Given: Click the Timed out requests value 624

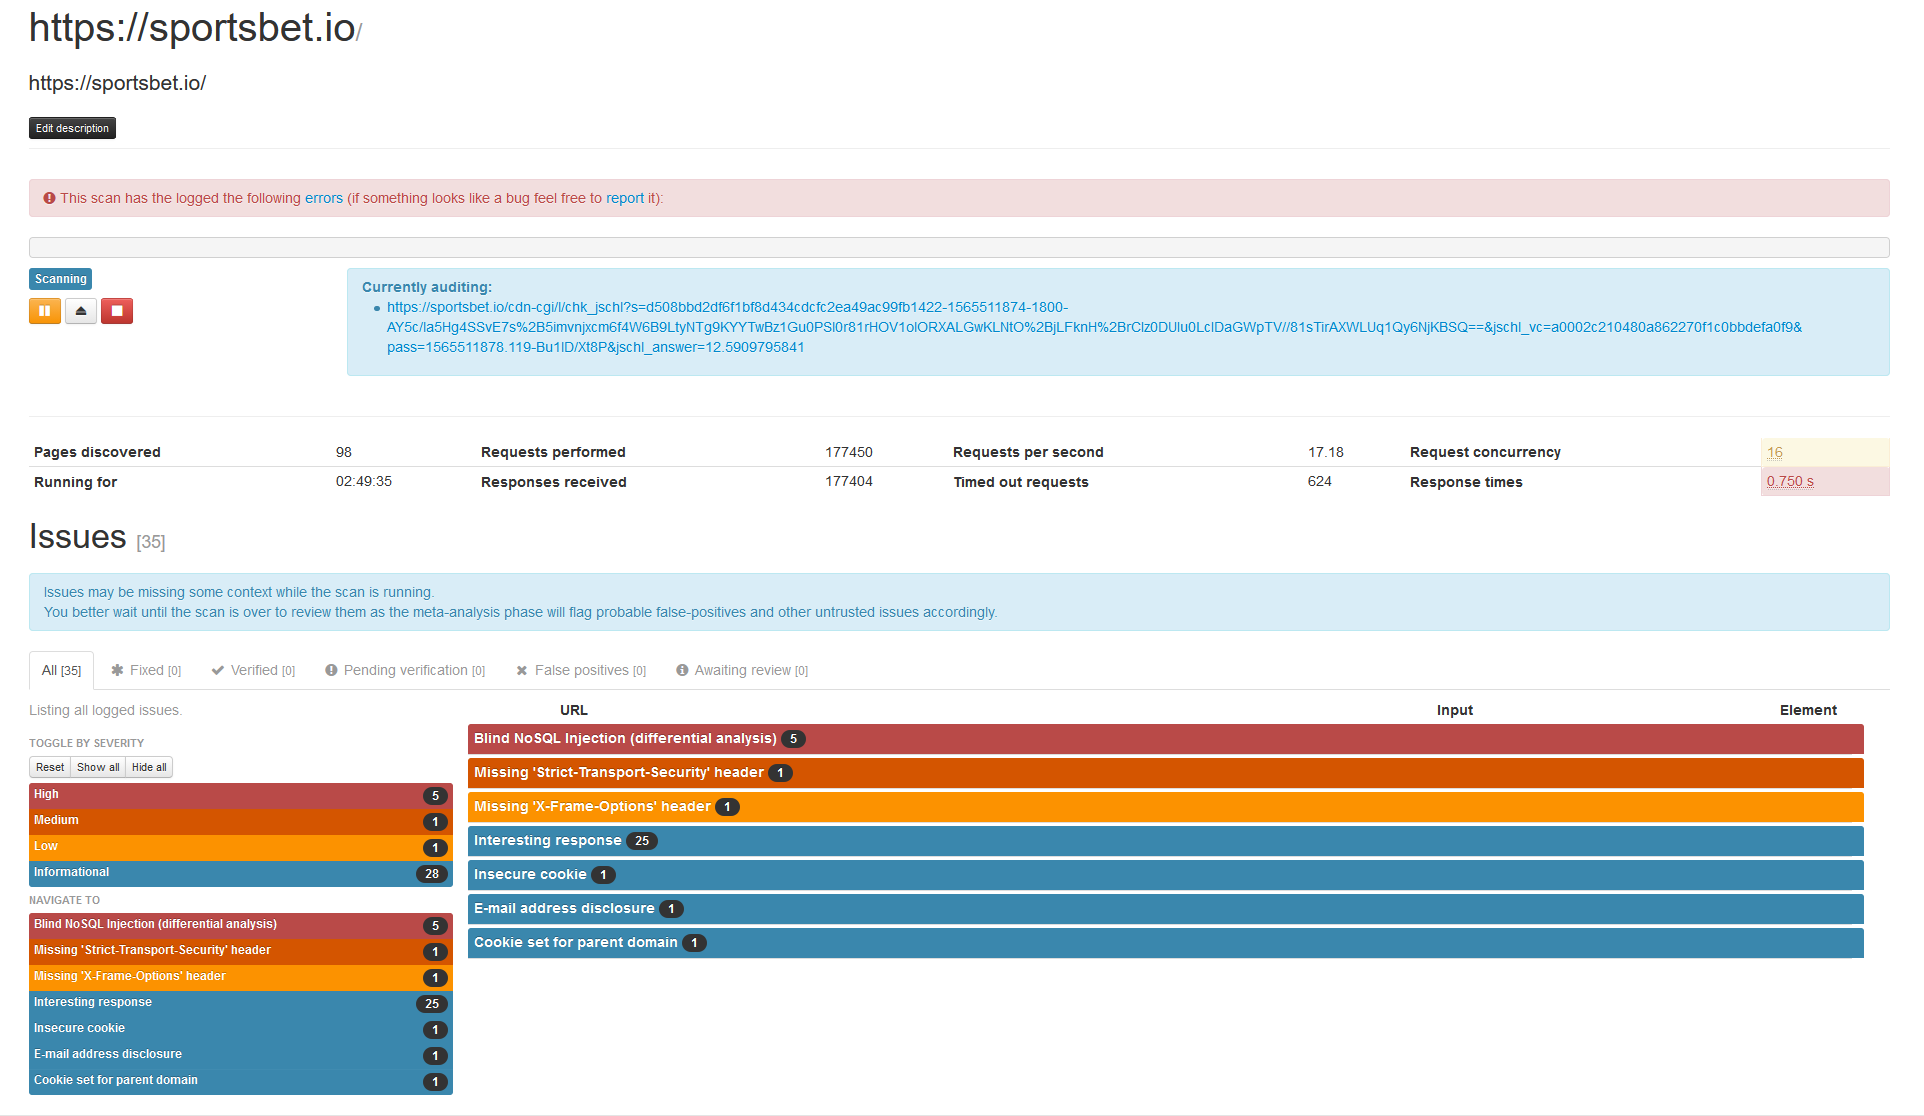Looking at the screenshot, I should [1320, 481].
